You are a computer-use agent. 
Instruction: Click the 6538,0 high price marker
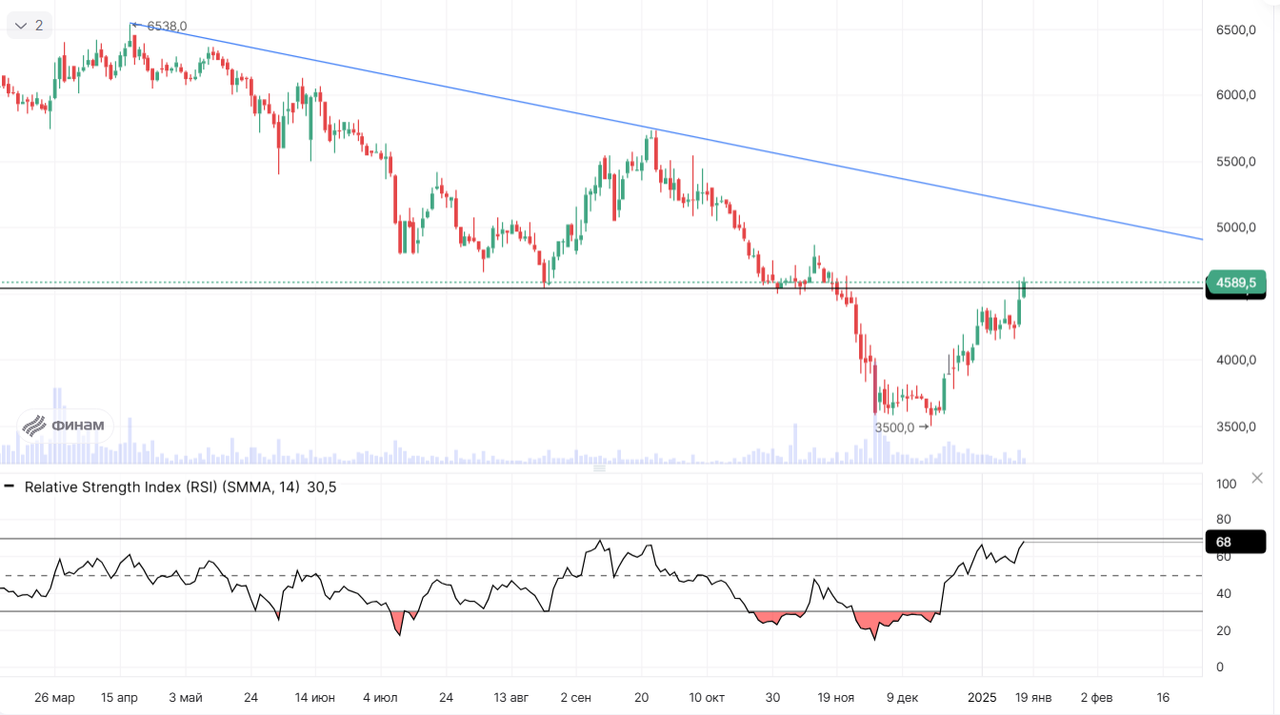coord(166,26)
